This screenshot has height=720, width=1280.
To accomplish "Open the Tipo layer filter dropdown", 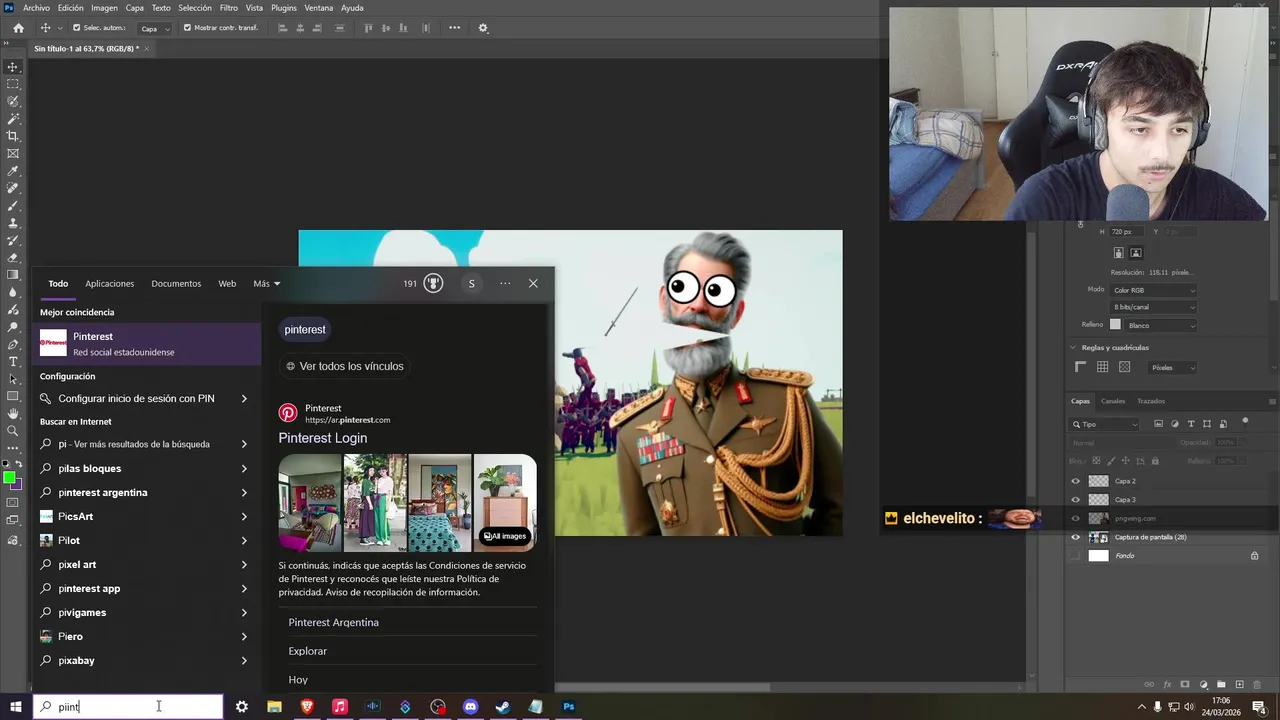I will [1105, 424].
